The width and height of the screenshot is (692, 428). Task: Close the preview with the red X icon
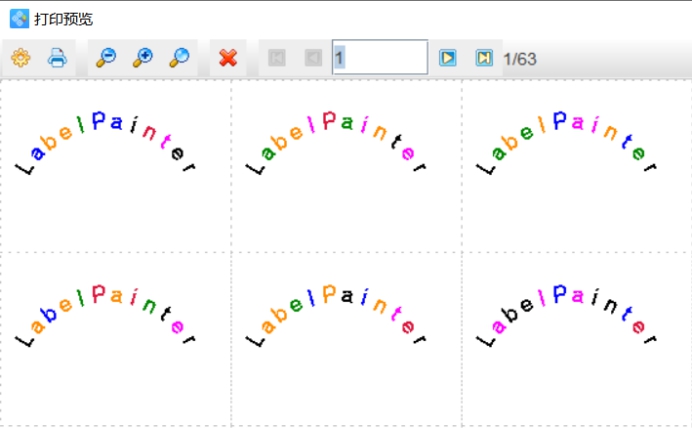(228, 58)
